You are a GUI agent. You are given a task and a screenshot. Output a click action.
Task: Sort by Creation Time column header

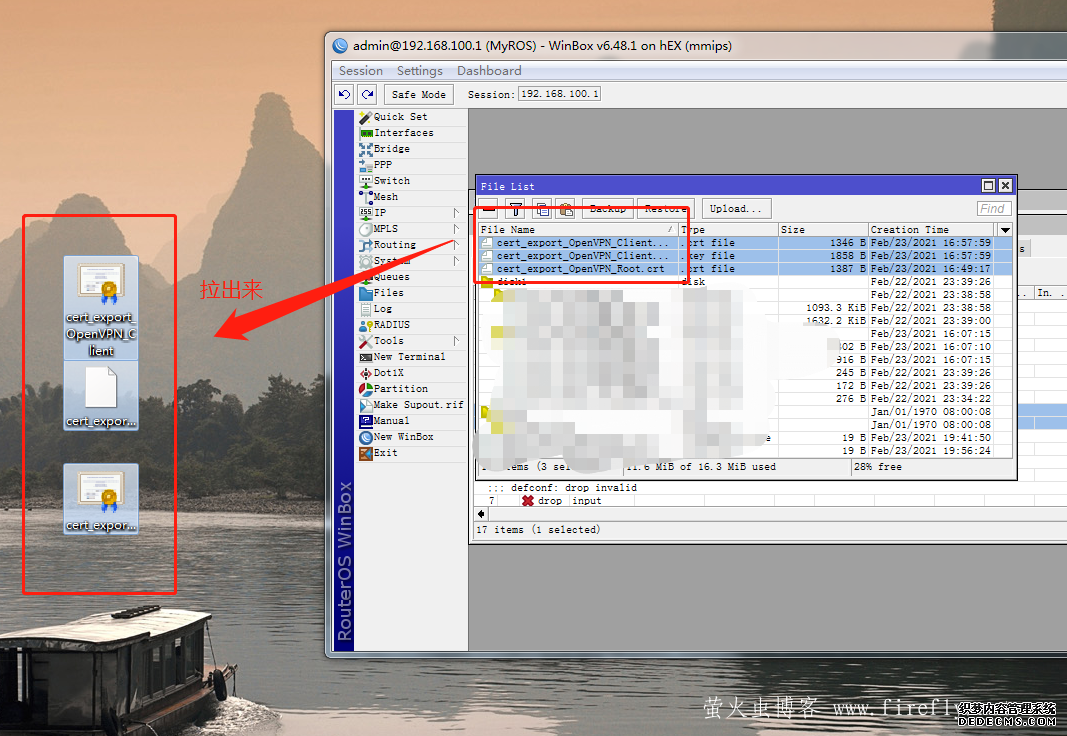click(x=932, y=230)
